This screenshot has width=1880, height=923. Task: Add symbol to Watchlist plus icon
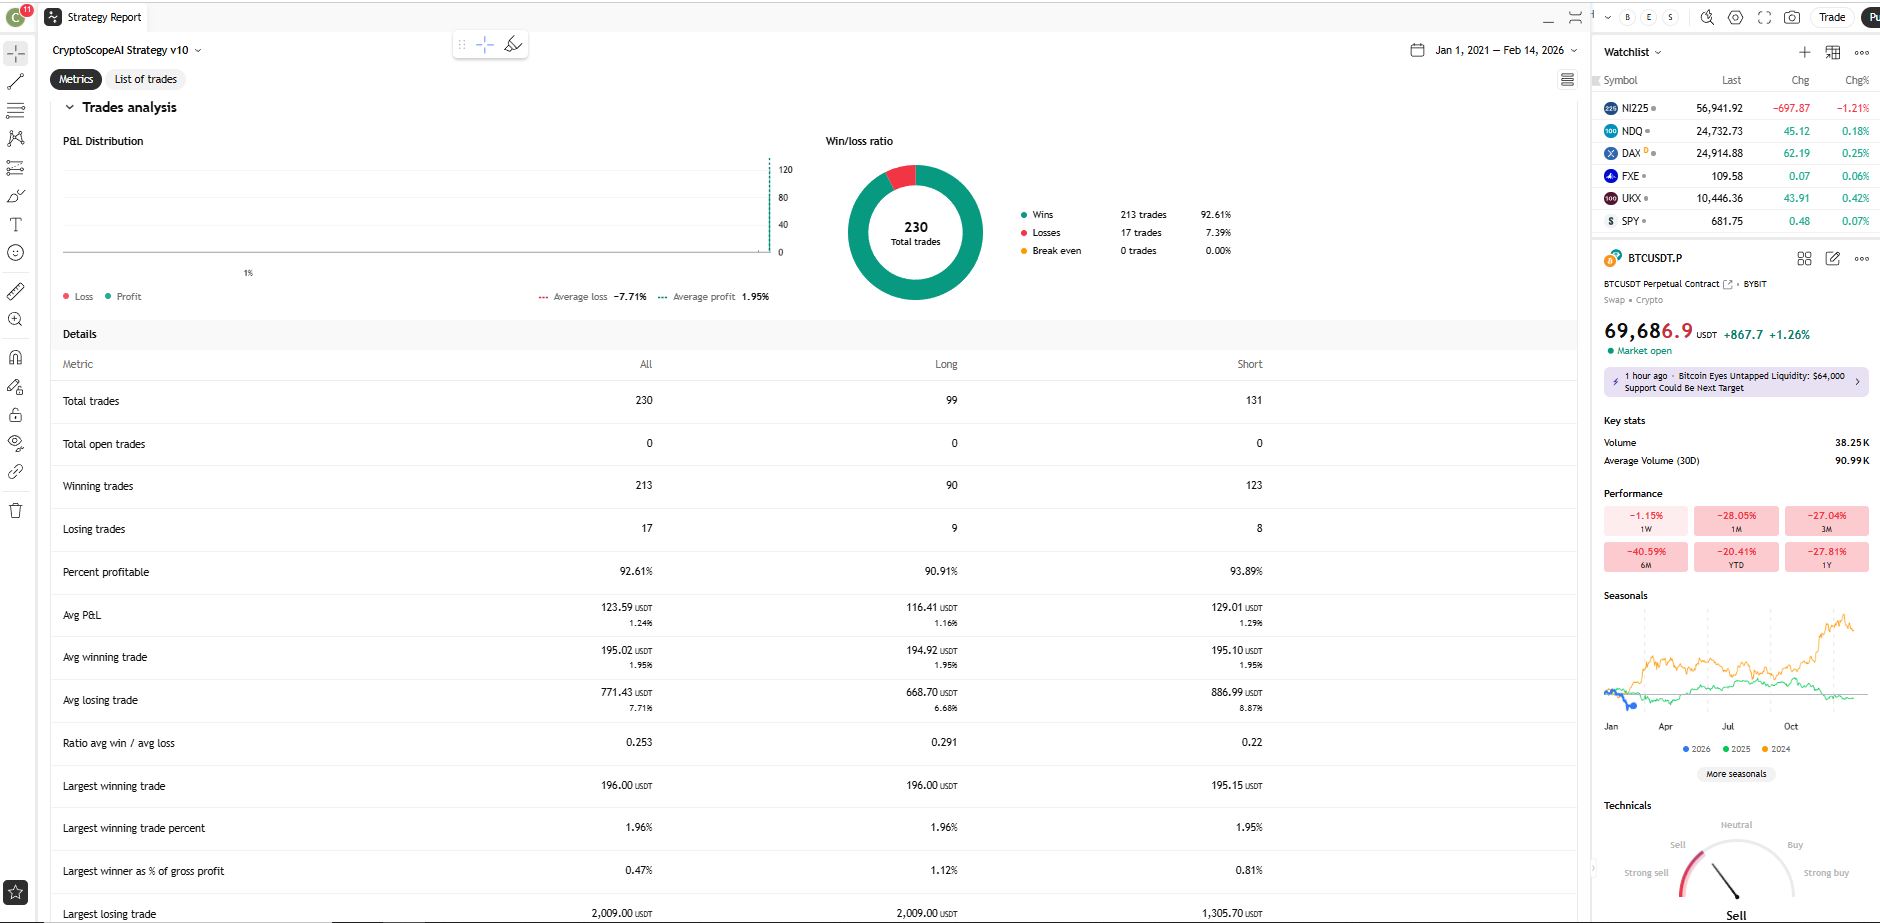[1804, 52]
